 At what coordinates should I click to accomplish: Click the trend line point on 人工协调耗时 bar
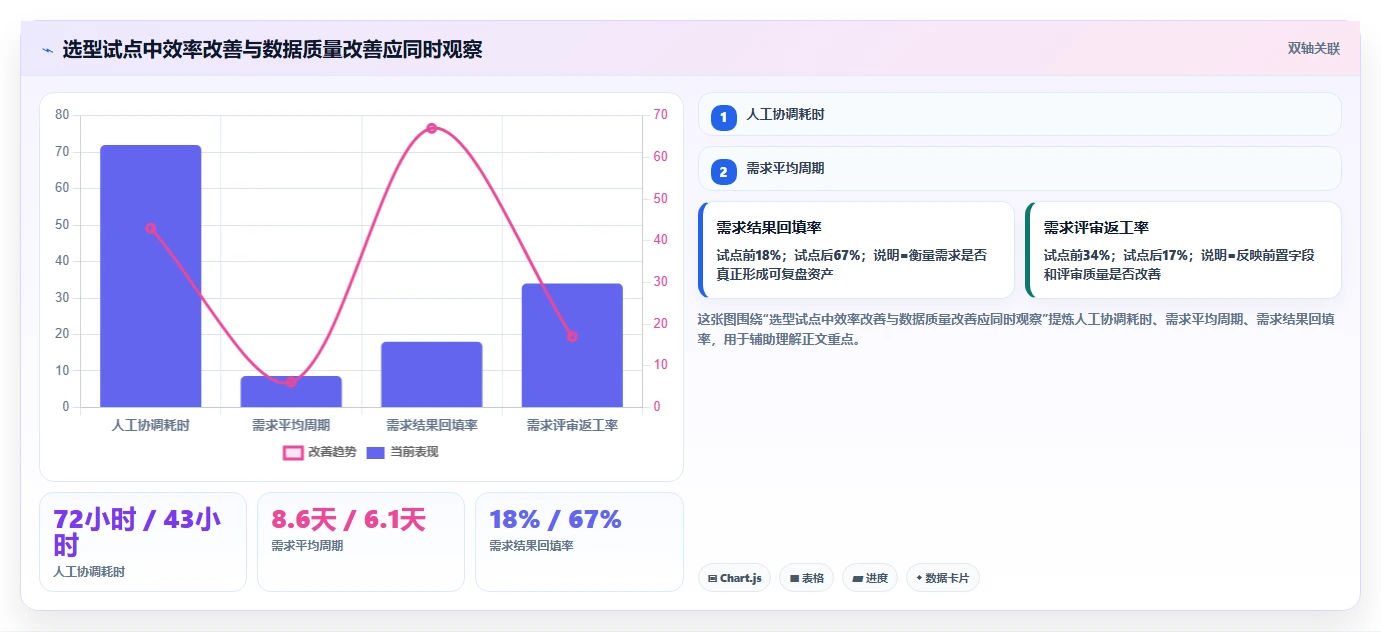pos(151,228)
